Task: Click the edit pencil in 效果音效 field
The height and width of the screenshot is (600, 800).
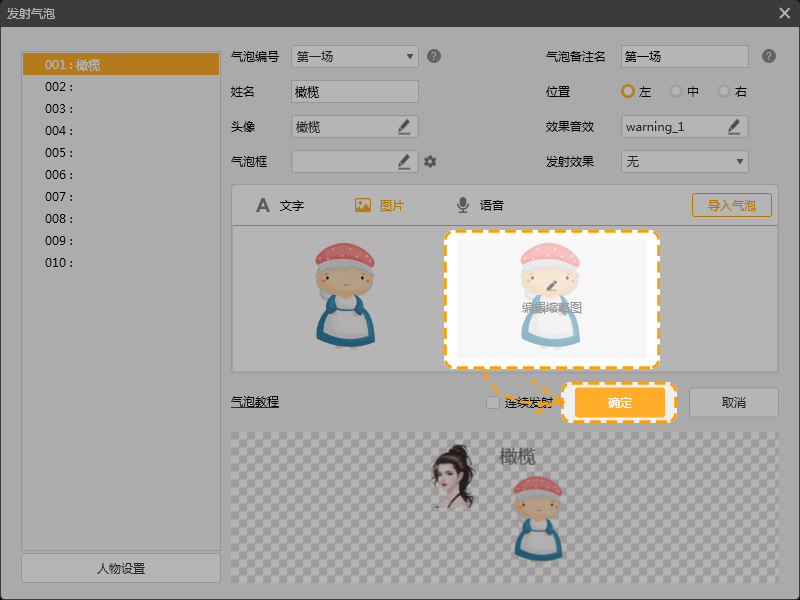Action: pos(734,127)
